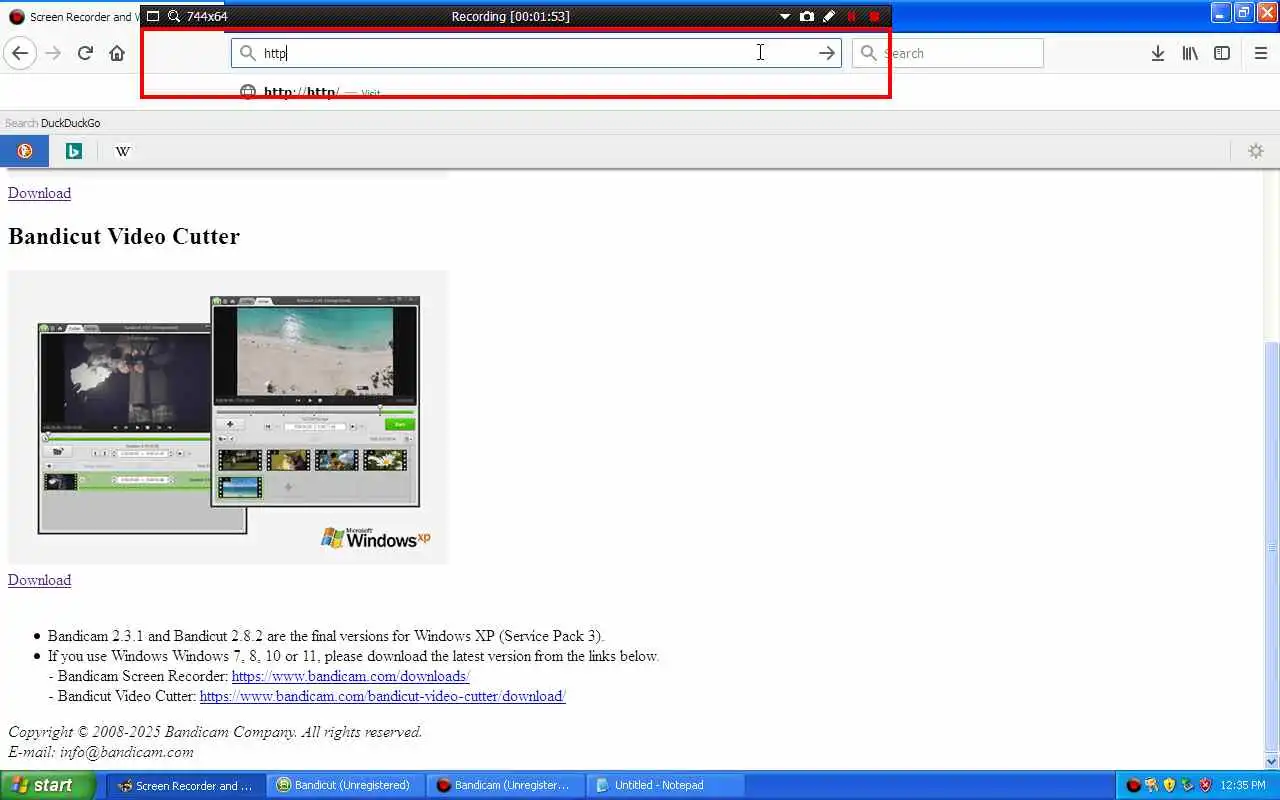Image resolution: width=1280 pixels, height=800 pixels.
Task: Select the Wikipedia search engine icon
Action: 123,151
